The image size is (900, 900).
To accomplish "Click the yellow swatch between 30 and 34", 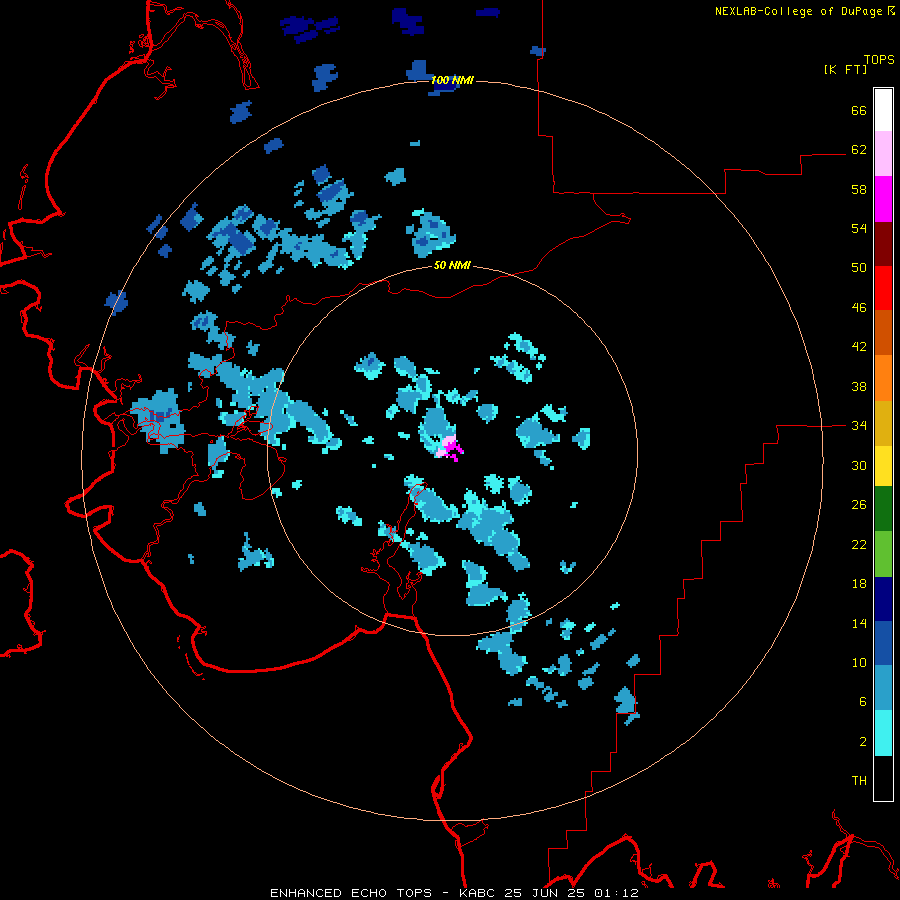I will (x=883, y=465).
